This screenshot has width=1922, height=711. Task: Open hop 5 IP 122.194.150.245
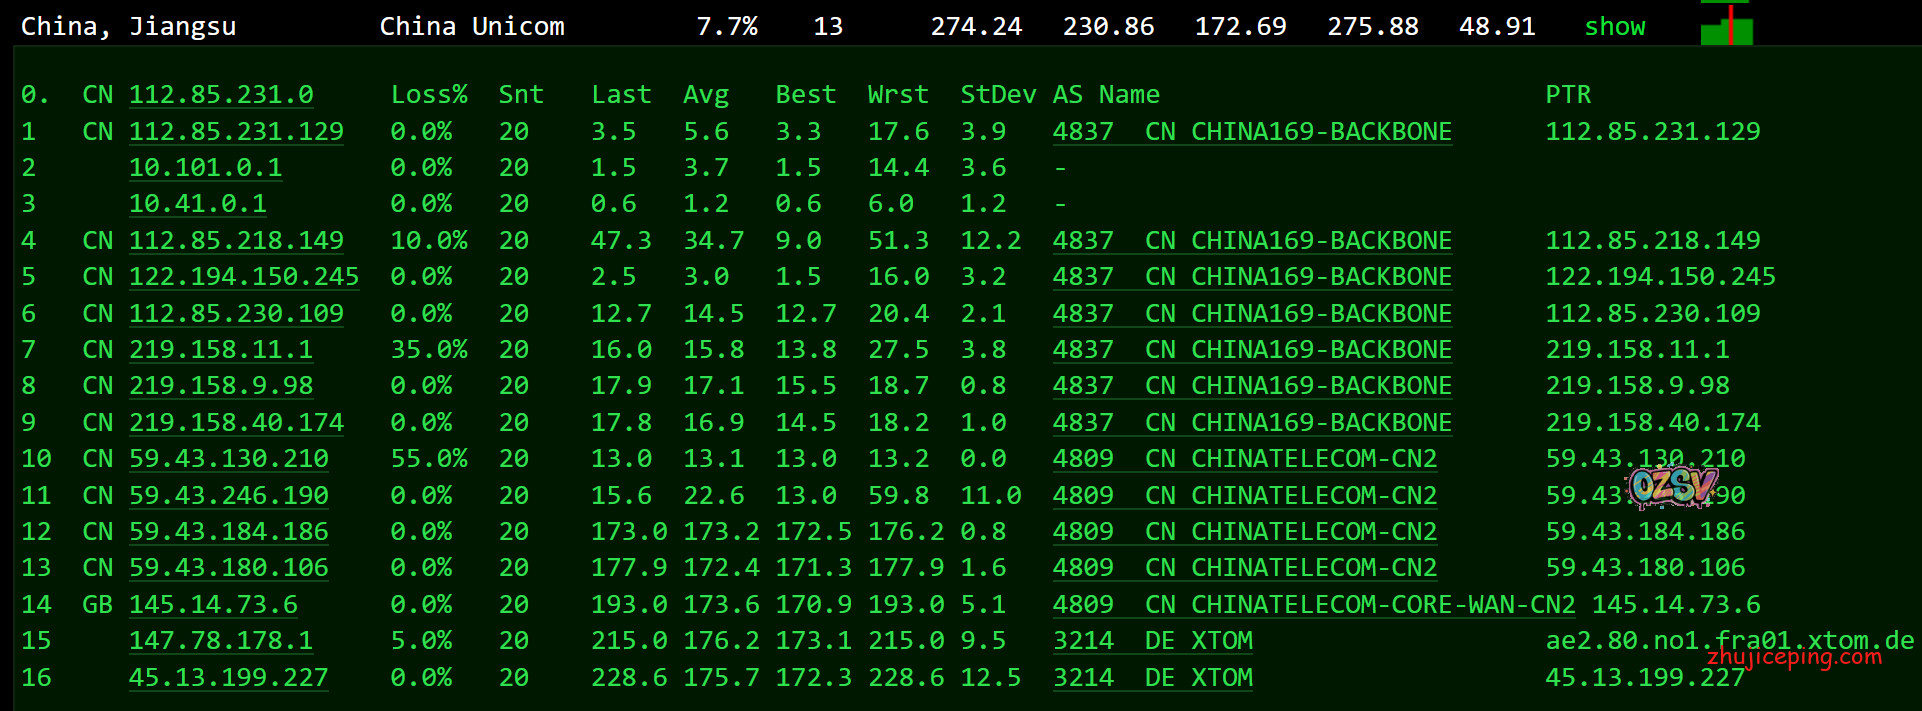tap(244, 277)
